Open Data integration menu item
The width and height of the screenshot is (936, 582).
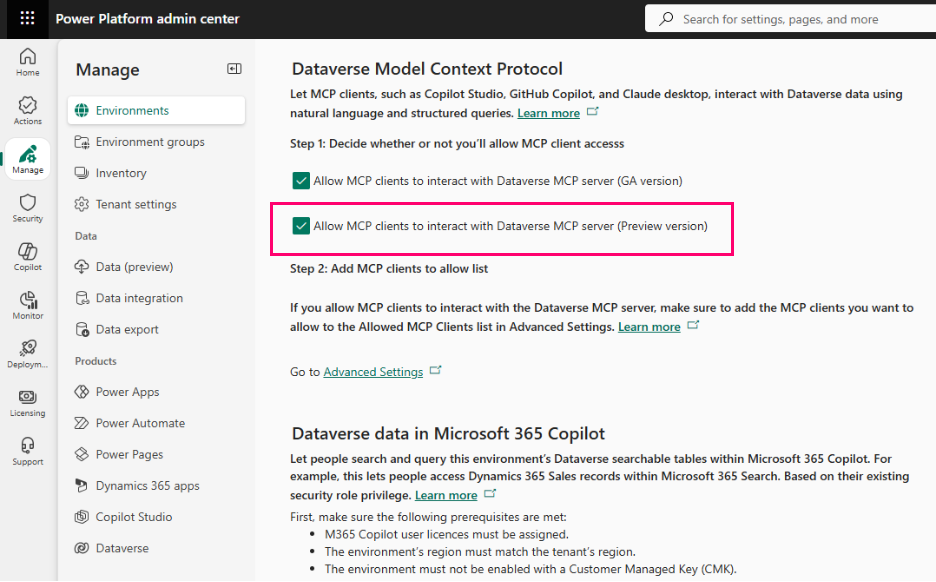point(156,298)
